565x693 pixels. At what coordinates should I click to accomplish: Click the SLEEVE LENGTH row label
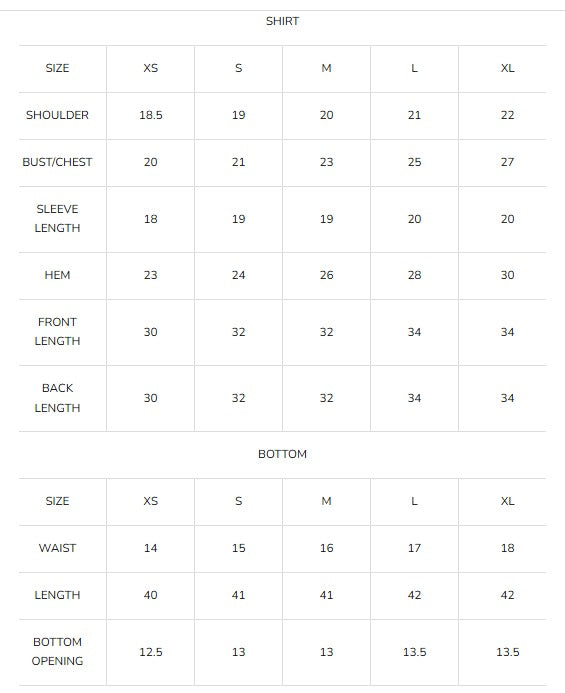coord(57,218)
